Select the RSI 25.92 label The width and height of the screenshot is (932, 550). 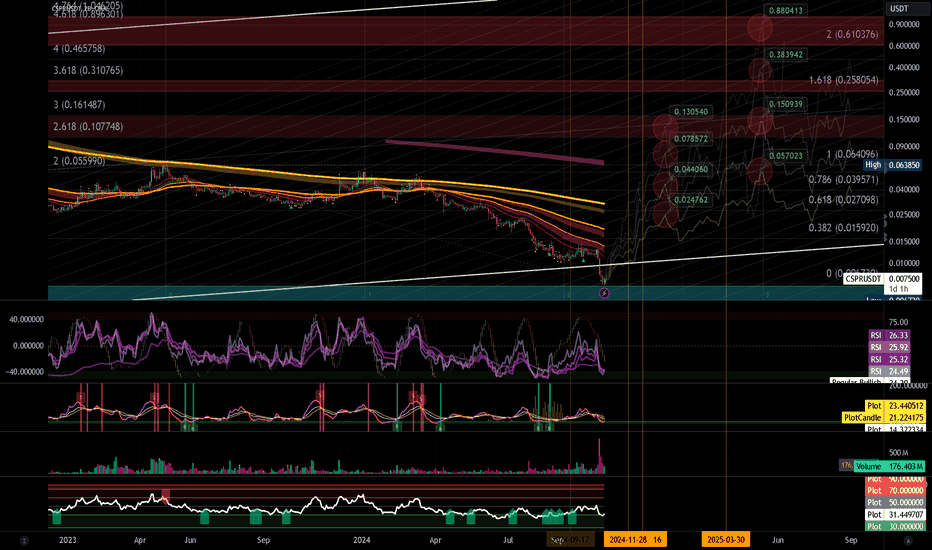890,347
